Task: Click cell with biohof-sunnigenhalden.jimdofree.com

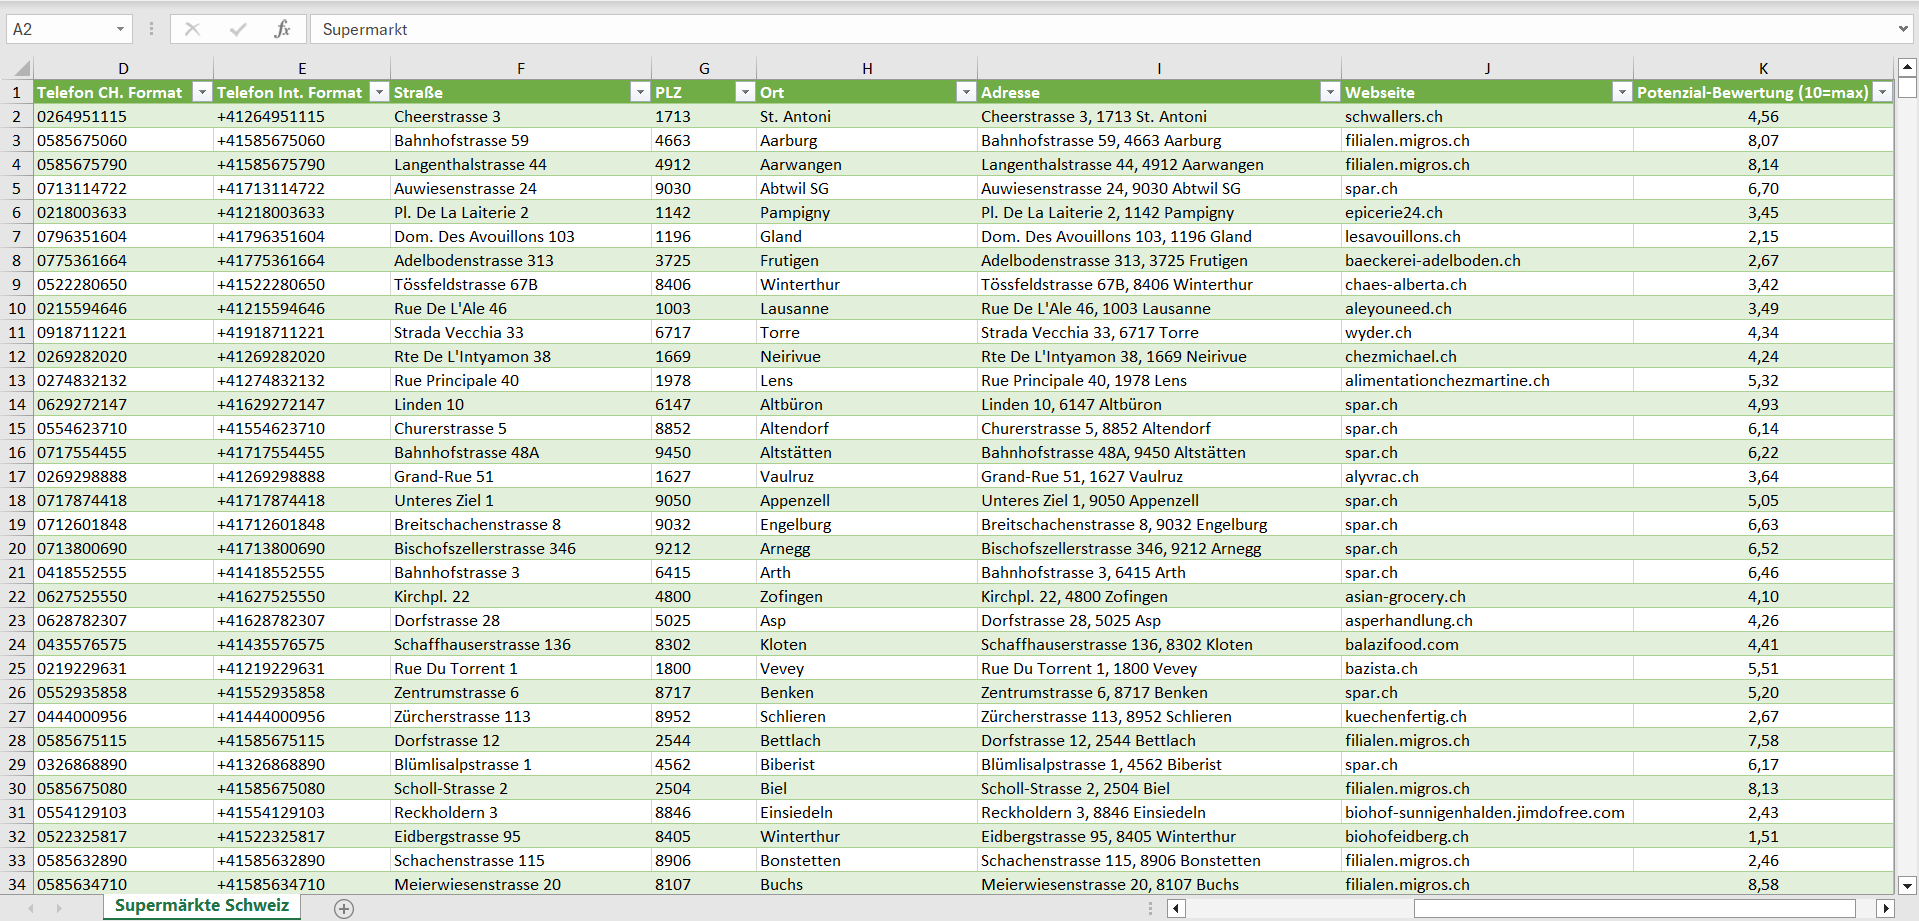Action: pyautogui.click(x=1487, y=812)
